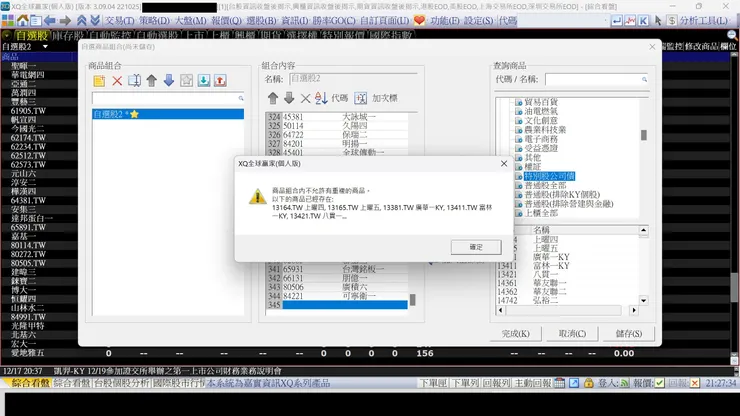Click the double up chevron icon
This screenshot has width=740, height=416.
(82, 21)
